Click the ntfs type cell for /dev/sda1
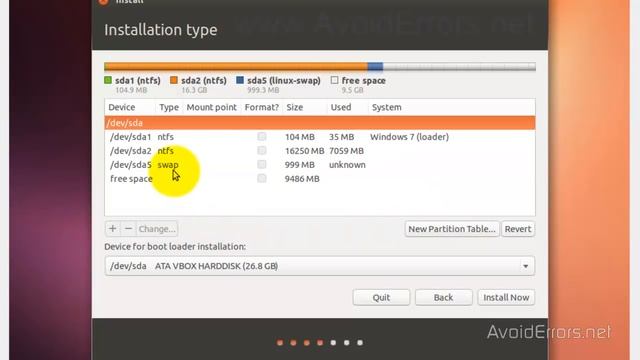Screen dimensions: 640x360 (x=166, y=137)
